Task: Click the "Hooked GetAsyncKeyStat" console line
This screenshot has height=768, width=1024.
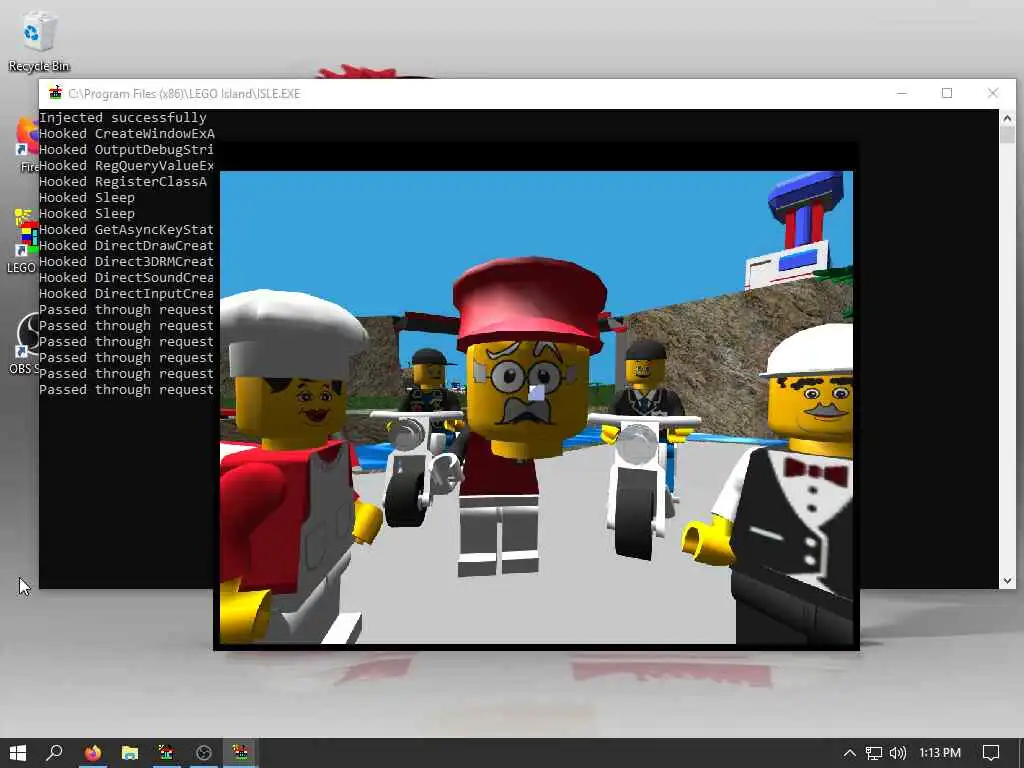Action: click(x=126, y=229)
